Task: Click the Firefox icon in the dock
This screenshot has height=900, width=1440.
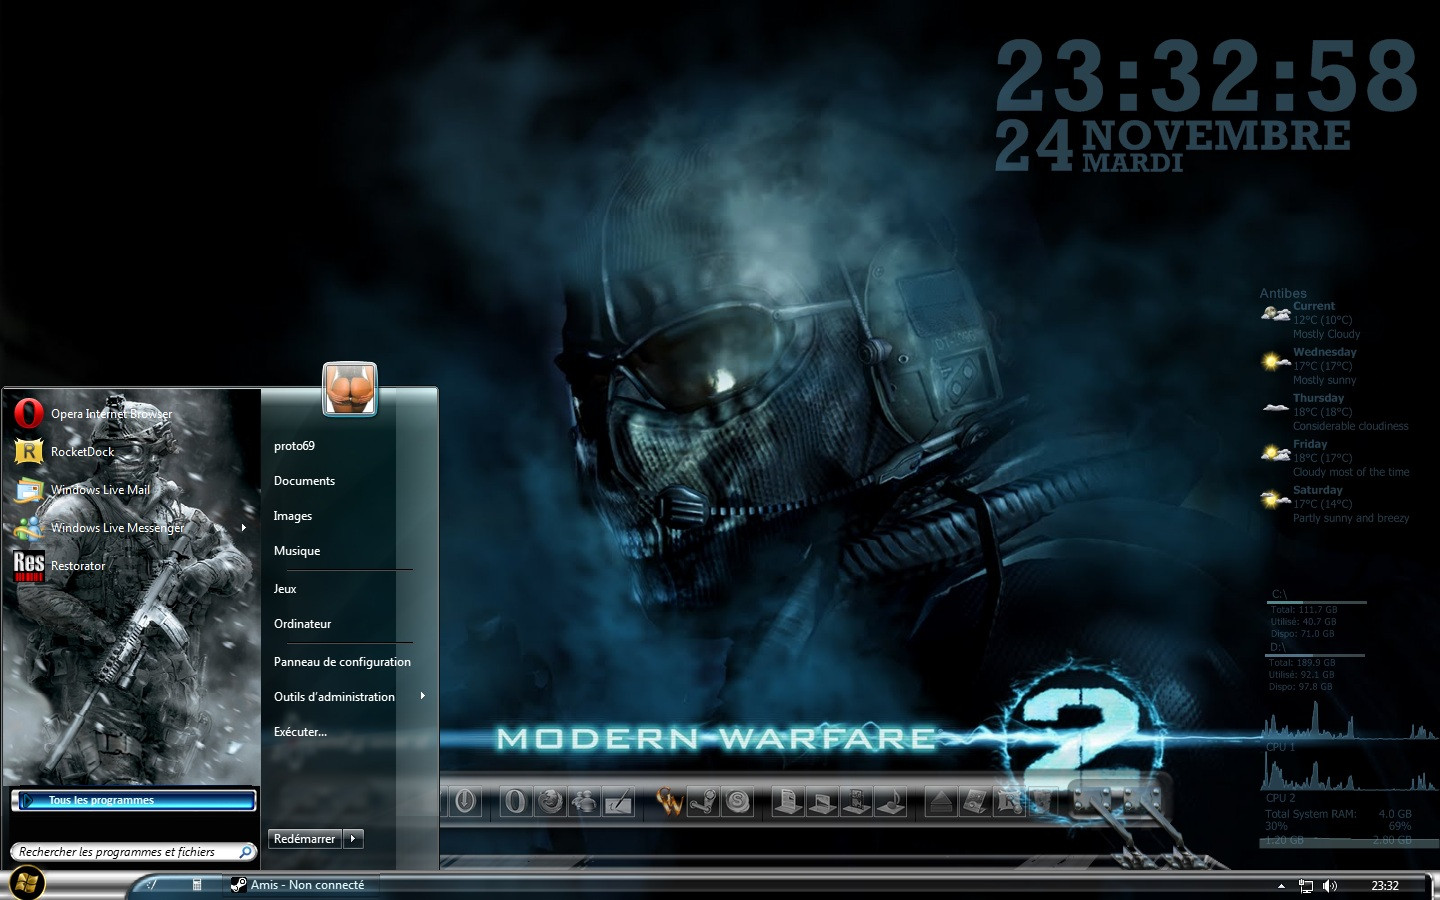Action: click(551, 801)
